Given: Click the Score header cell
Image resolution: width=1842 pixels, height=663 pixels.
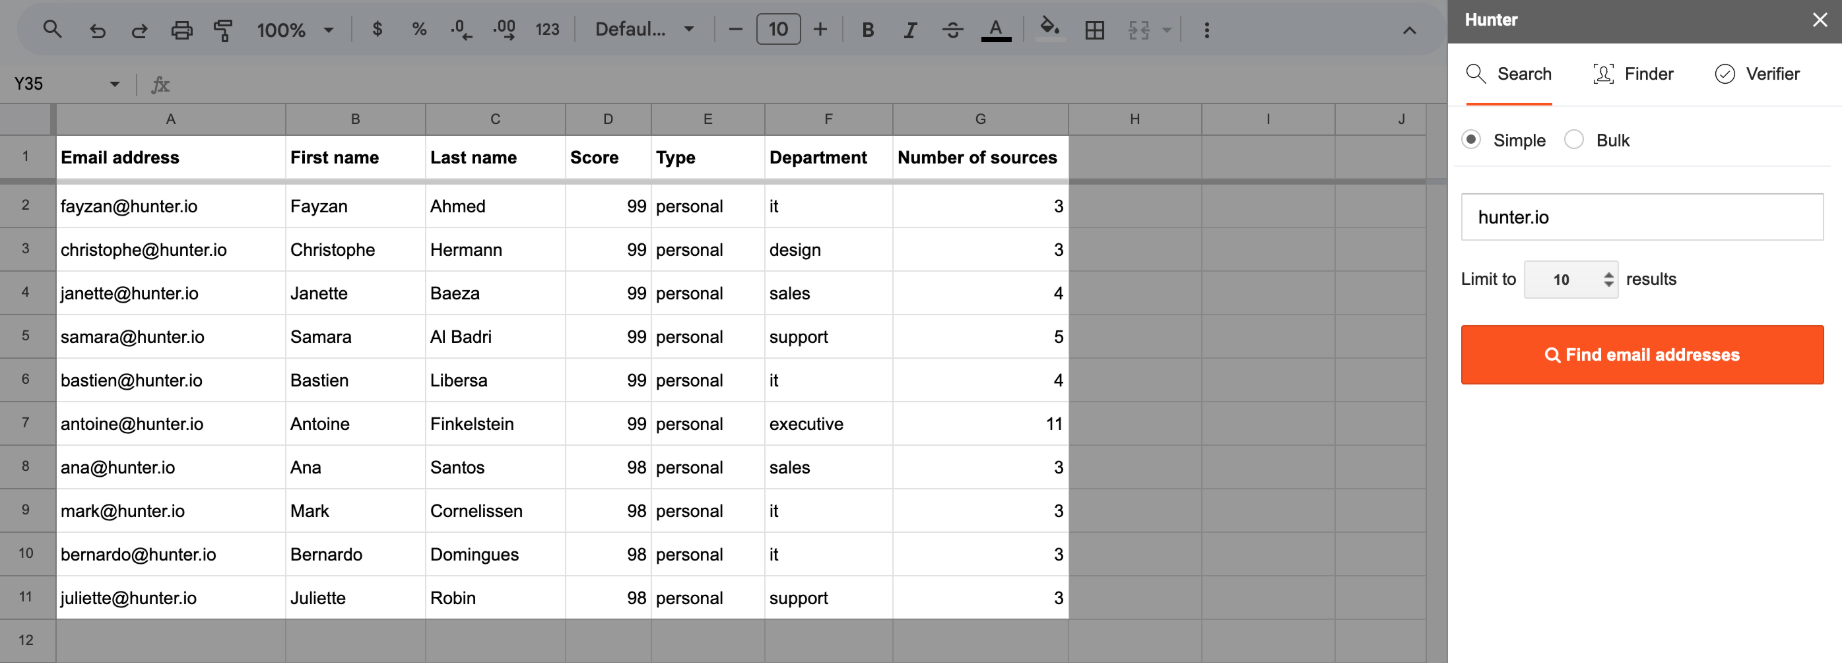Looking at the screenshot, I should tap(608, 157).
